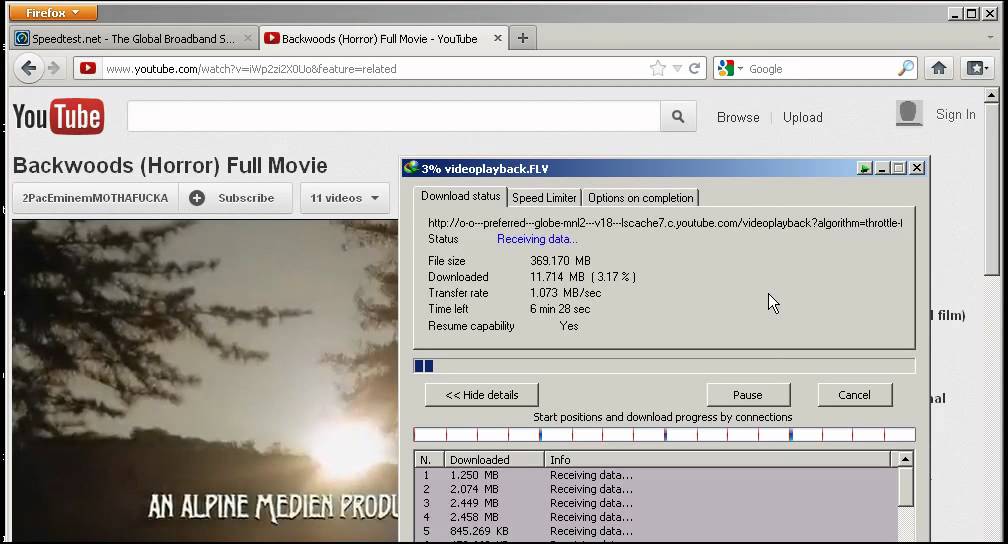Click the connections progress segment bar

pyautogui.click(x=664, y=435)
